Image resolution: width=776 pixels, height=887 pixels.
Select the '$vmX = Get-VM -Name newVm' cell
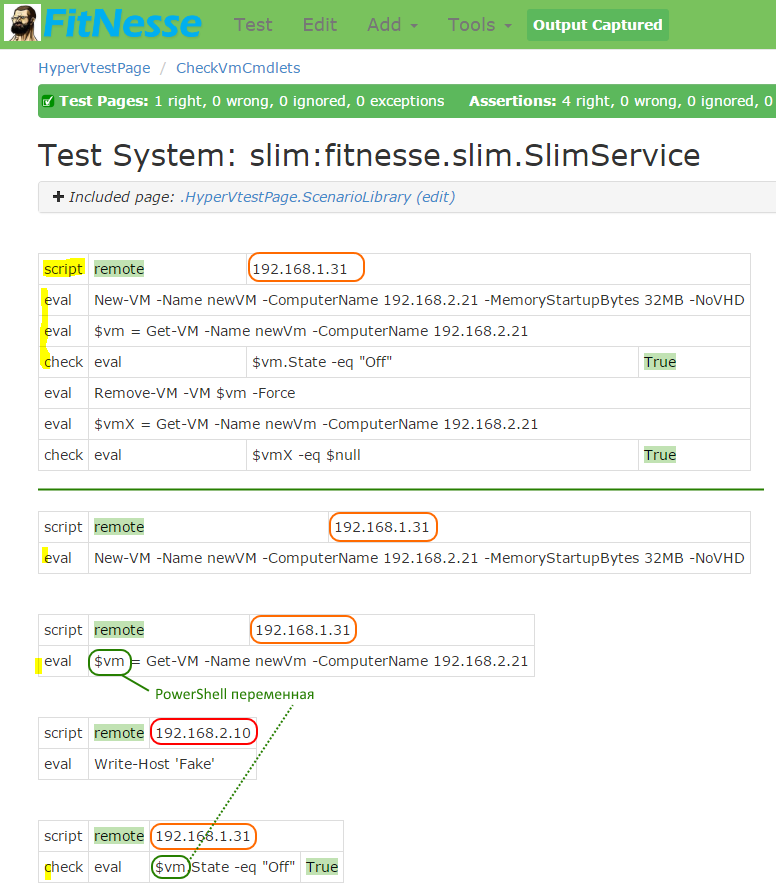[x=419, y=424]
